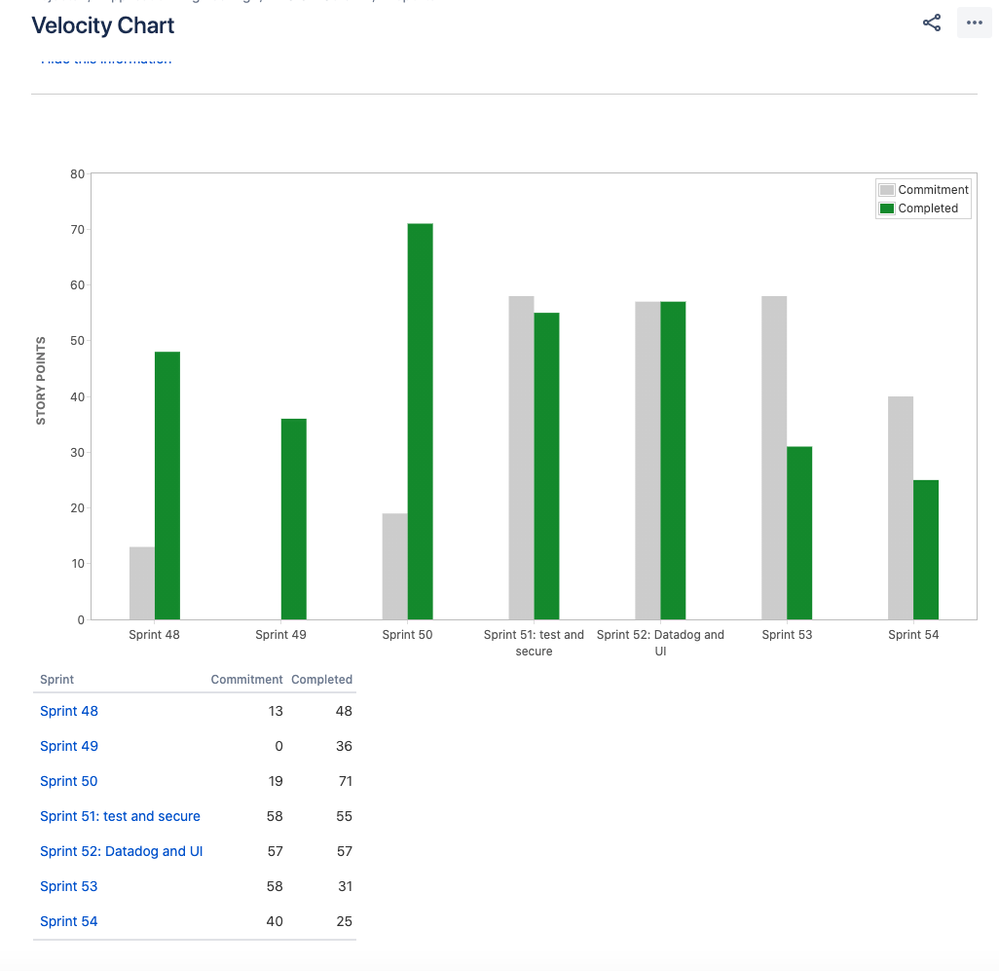Open the Sprint 49 link in table
The image size is (999, 971).
click(69, 746)
